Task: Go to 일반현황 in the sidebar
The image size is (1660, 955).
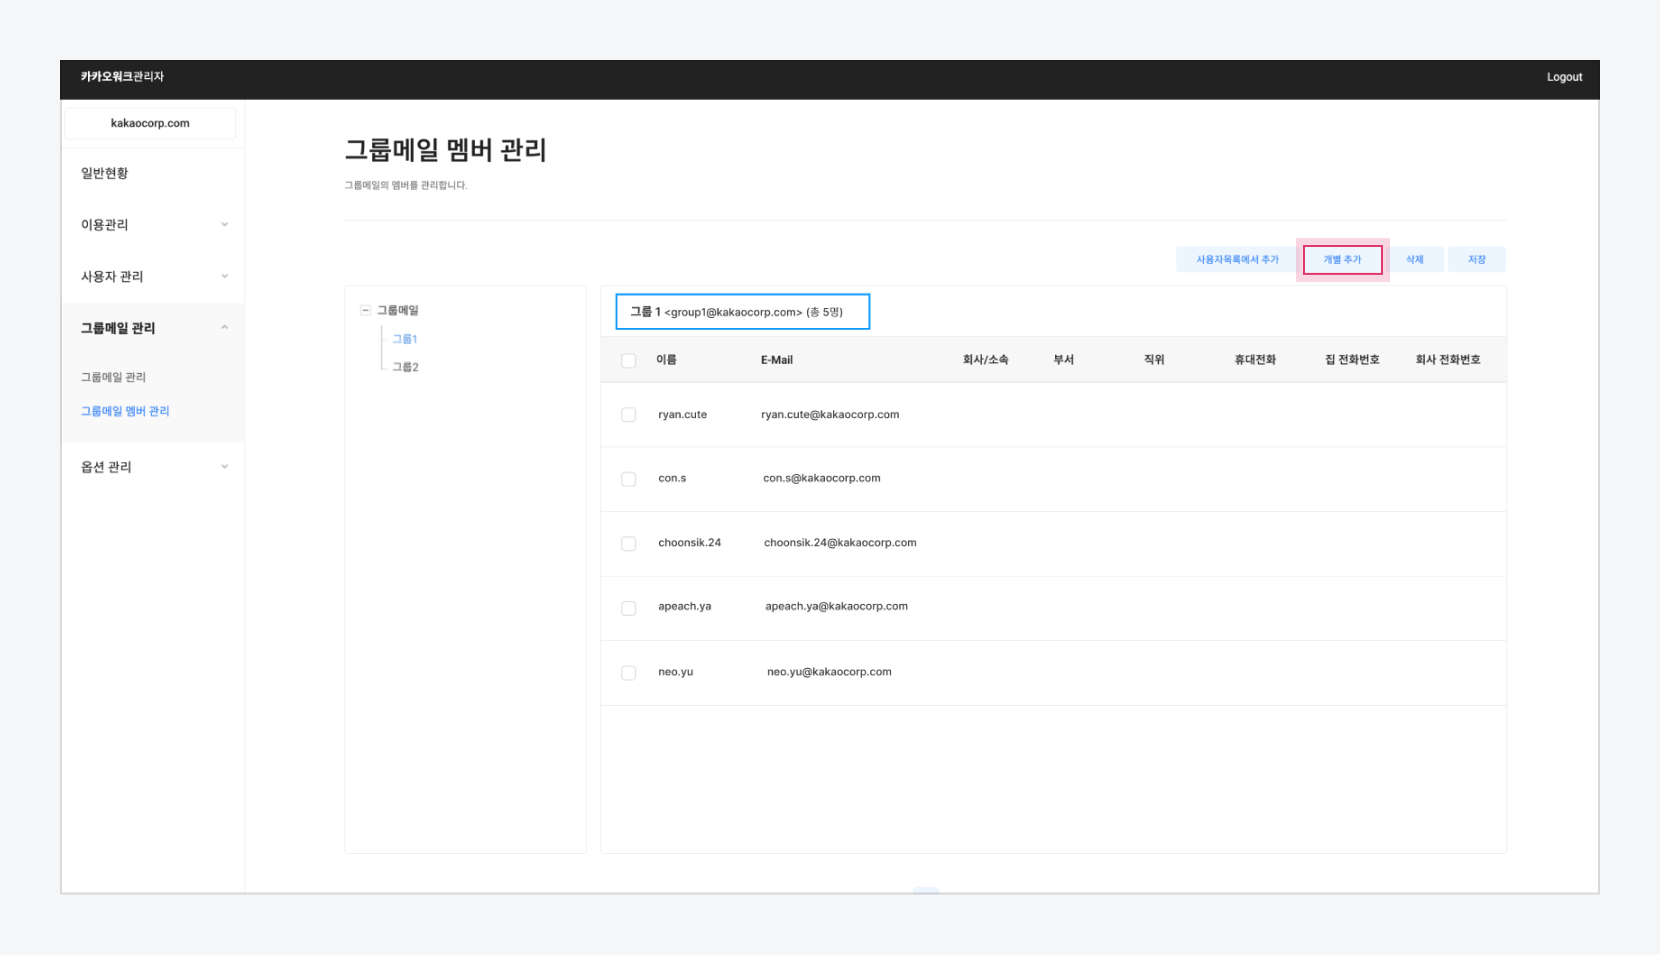Action: (105, 173)
